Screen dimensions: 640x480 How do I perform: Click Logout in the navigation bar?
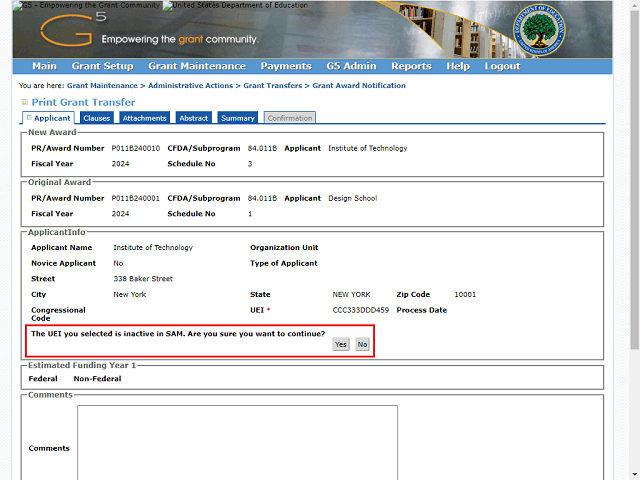coord(502,66)
